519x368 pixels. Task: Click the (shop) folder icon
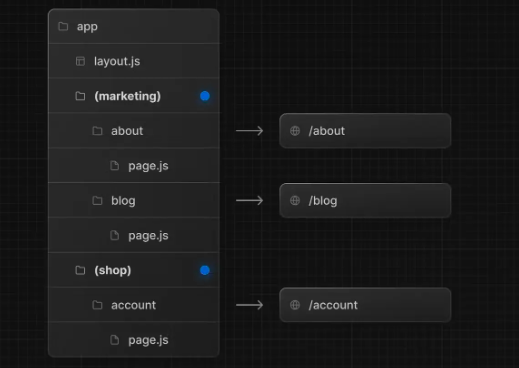click(x=80, y=270)
